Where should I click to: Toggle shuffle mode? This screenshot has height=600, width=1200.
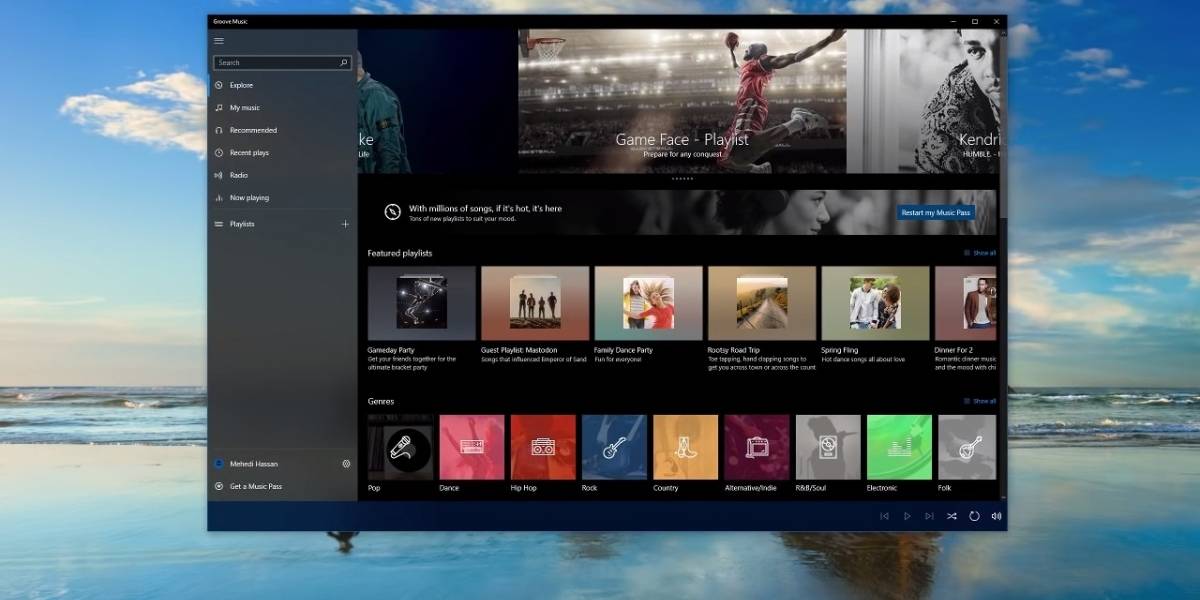952,516
